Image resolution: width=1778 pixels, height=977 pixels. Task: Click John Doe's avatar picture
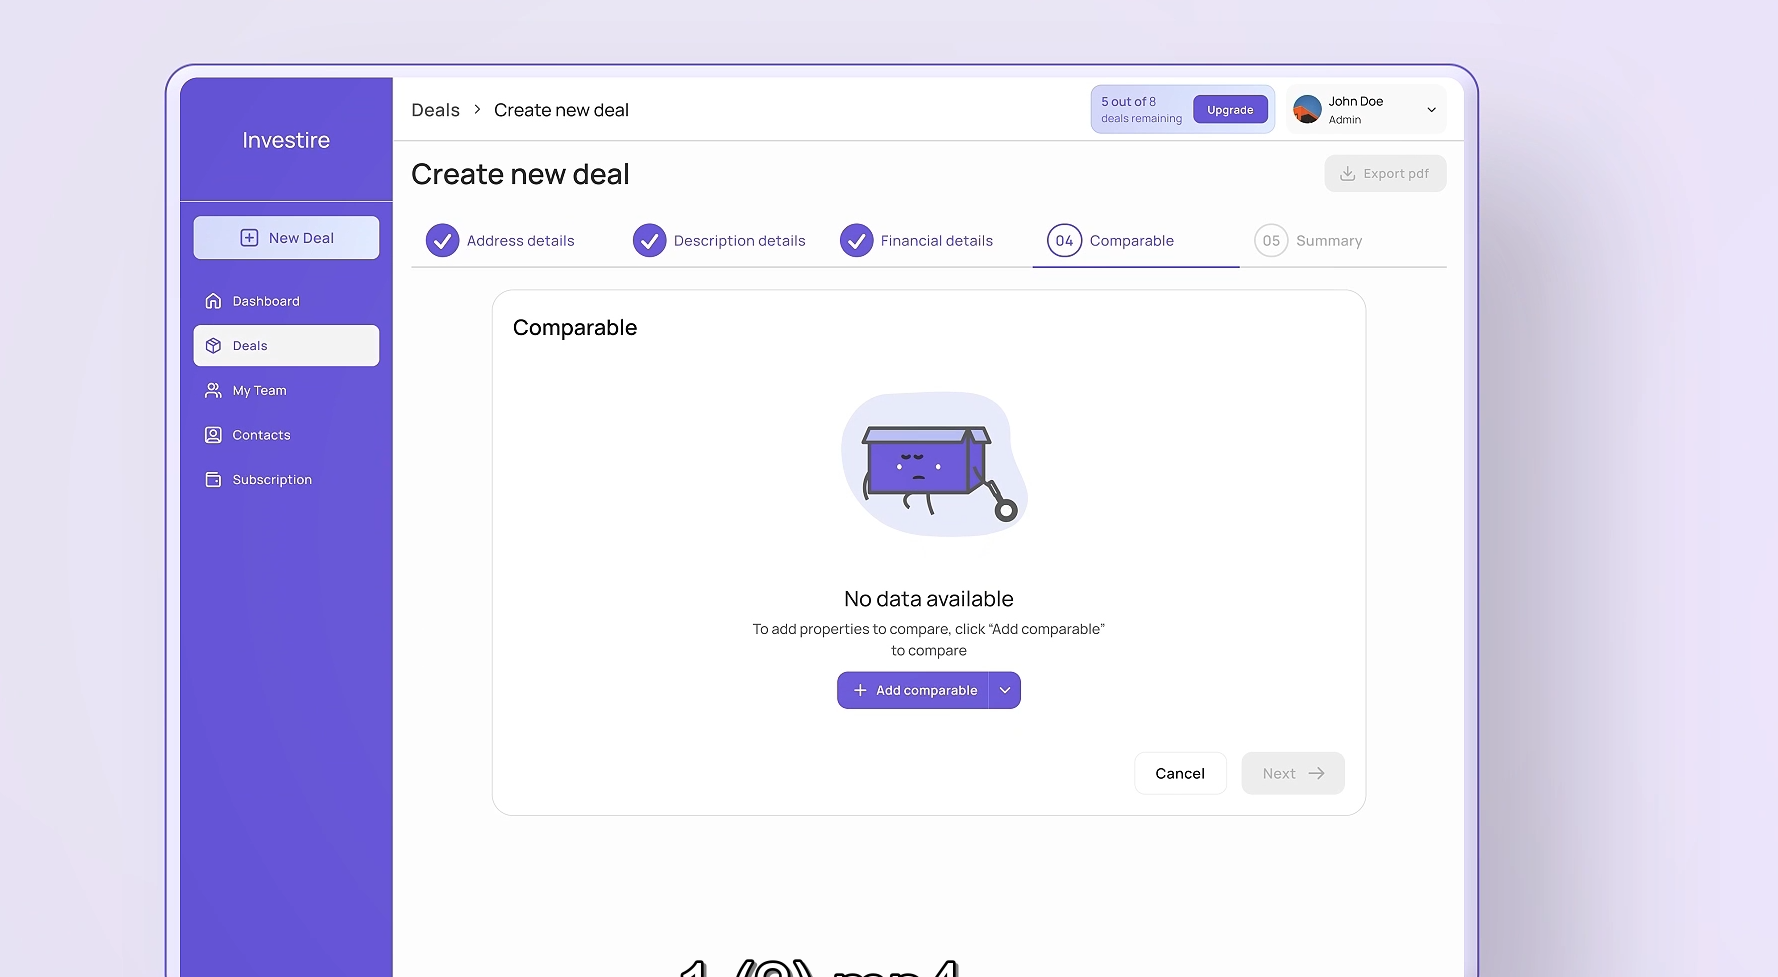[x=1307, y=109]
